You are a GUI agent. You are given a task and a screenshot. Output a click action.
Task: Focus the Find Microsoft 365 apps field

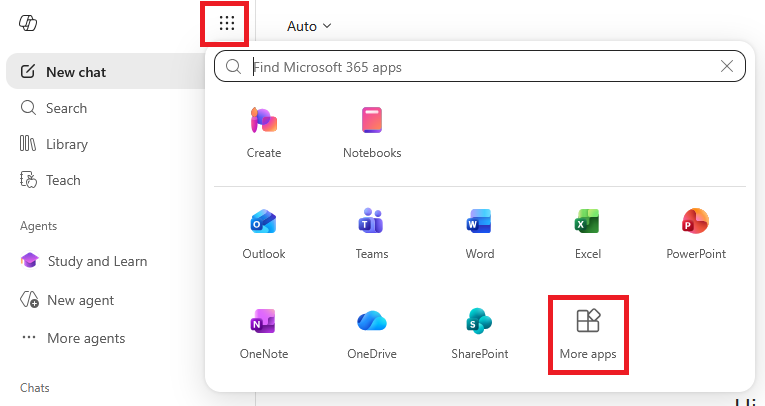click(x=480, y=66)
